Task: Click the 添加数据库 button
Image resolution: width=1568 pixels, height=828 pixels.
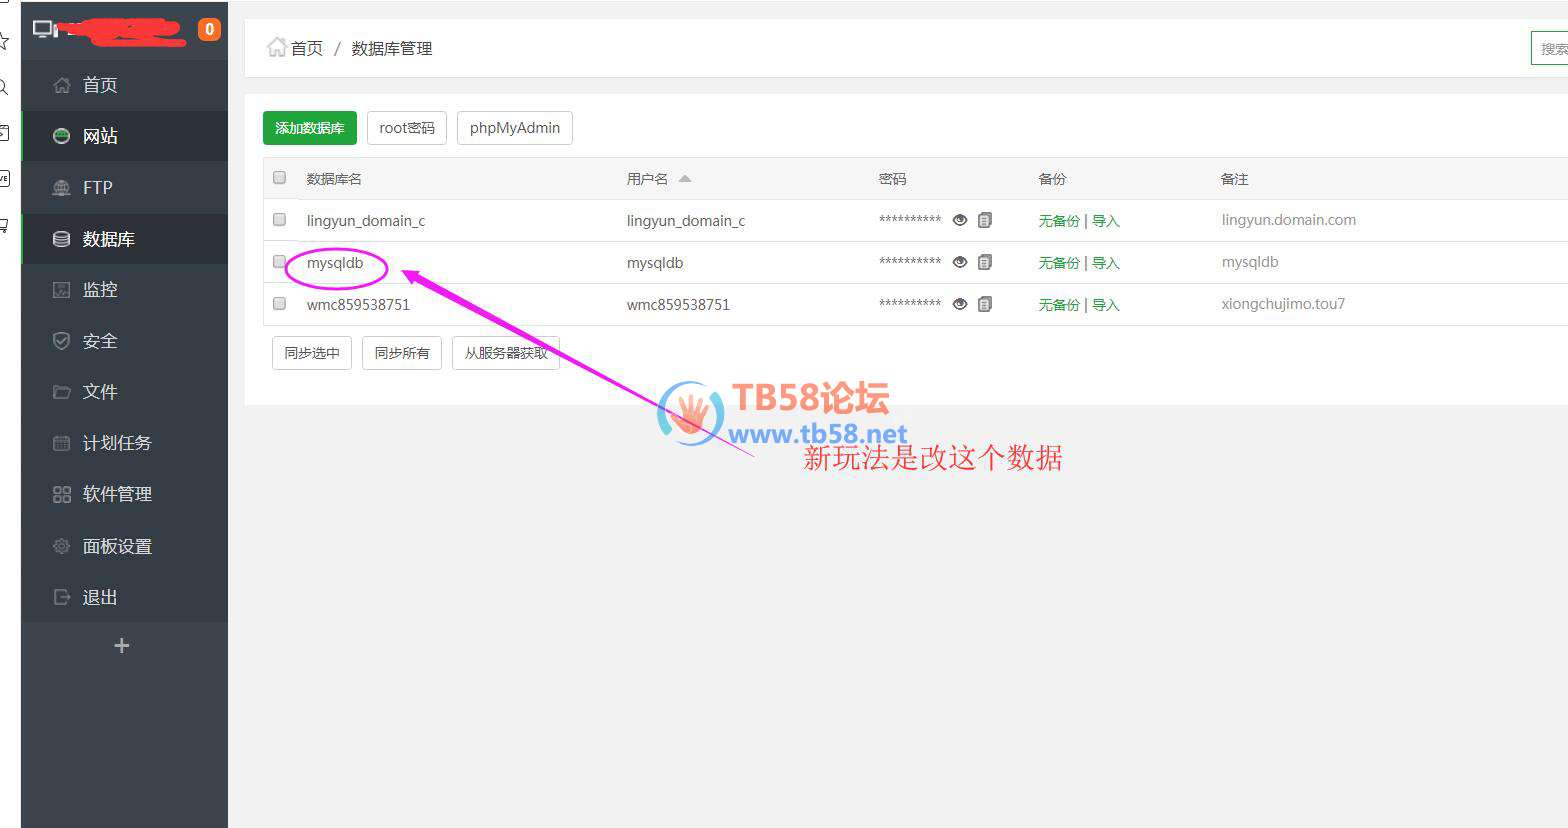Action: pos(310,128)
